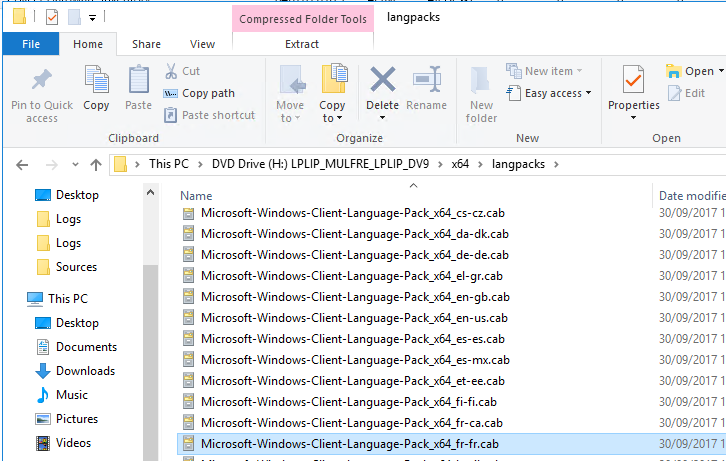Select the en-us language pack cab file
The height and width of the screenshot is (461, 726).
click(345, 318)
